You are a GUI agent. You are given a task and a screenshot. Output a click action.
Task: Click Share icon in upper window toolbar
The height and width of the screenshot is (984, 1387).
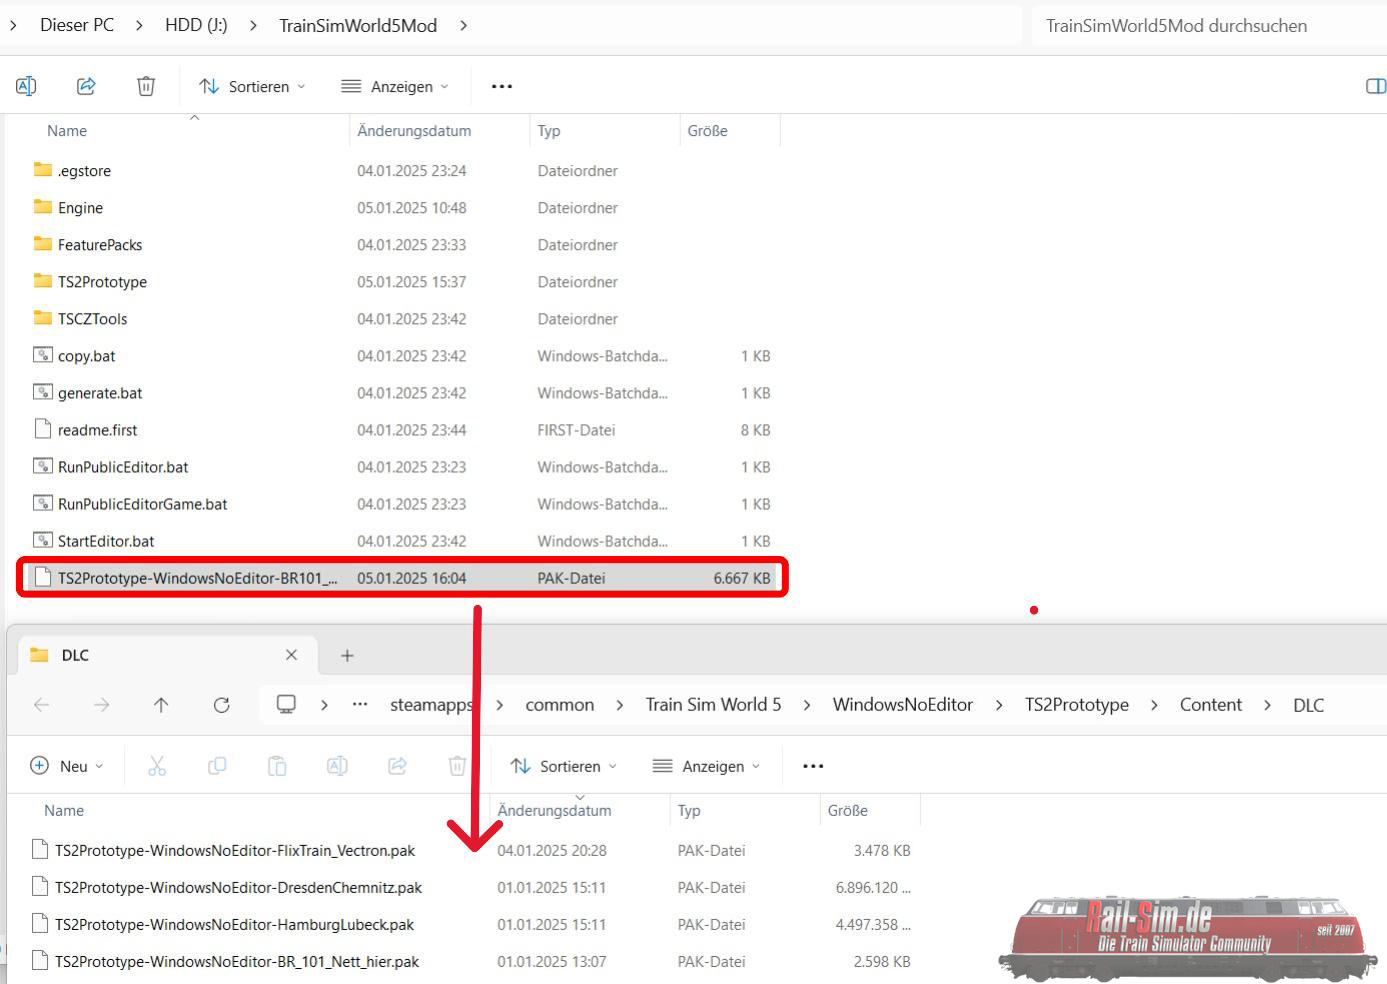pos(86,86)
